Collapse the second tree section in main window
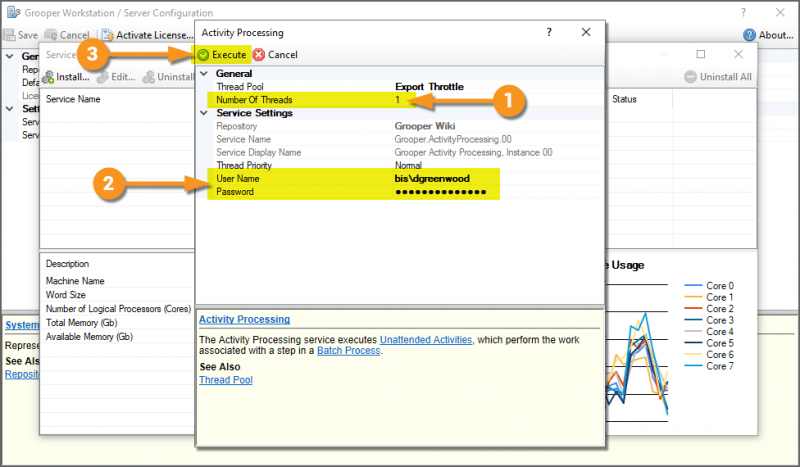 click(x=10, y=109)
